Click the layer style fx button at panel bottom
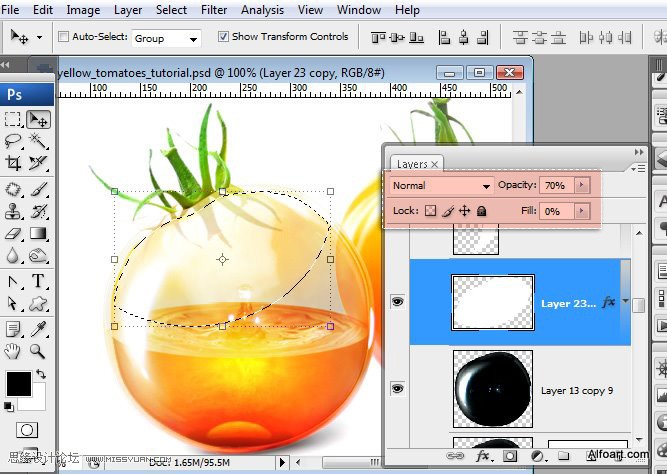667x474 pixels. [482, 455]
